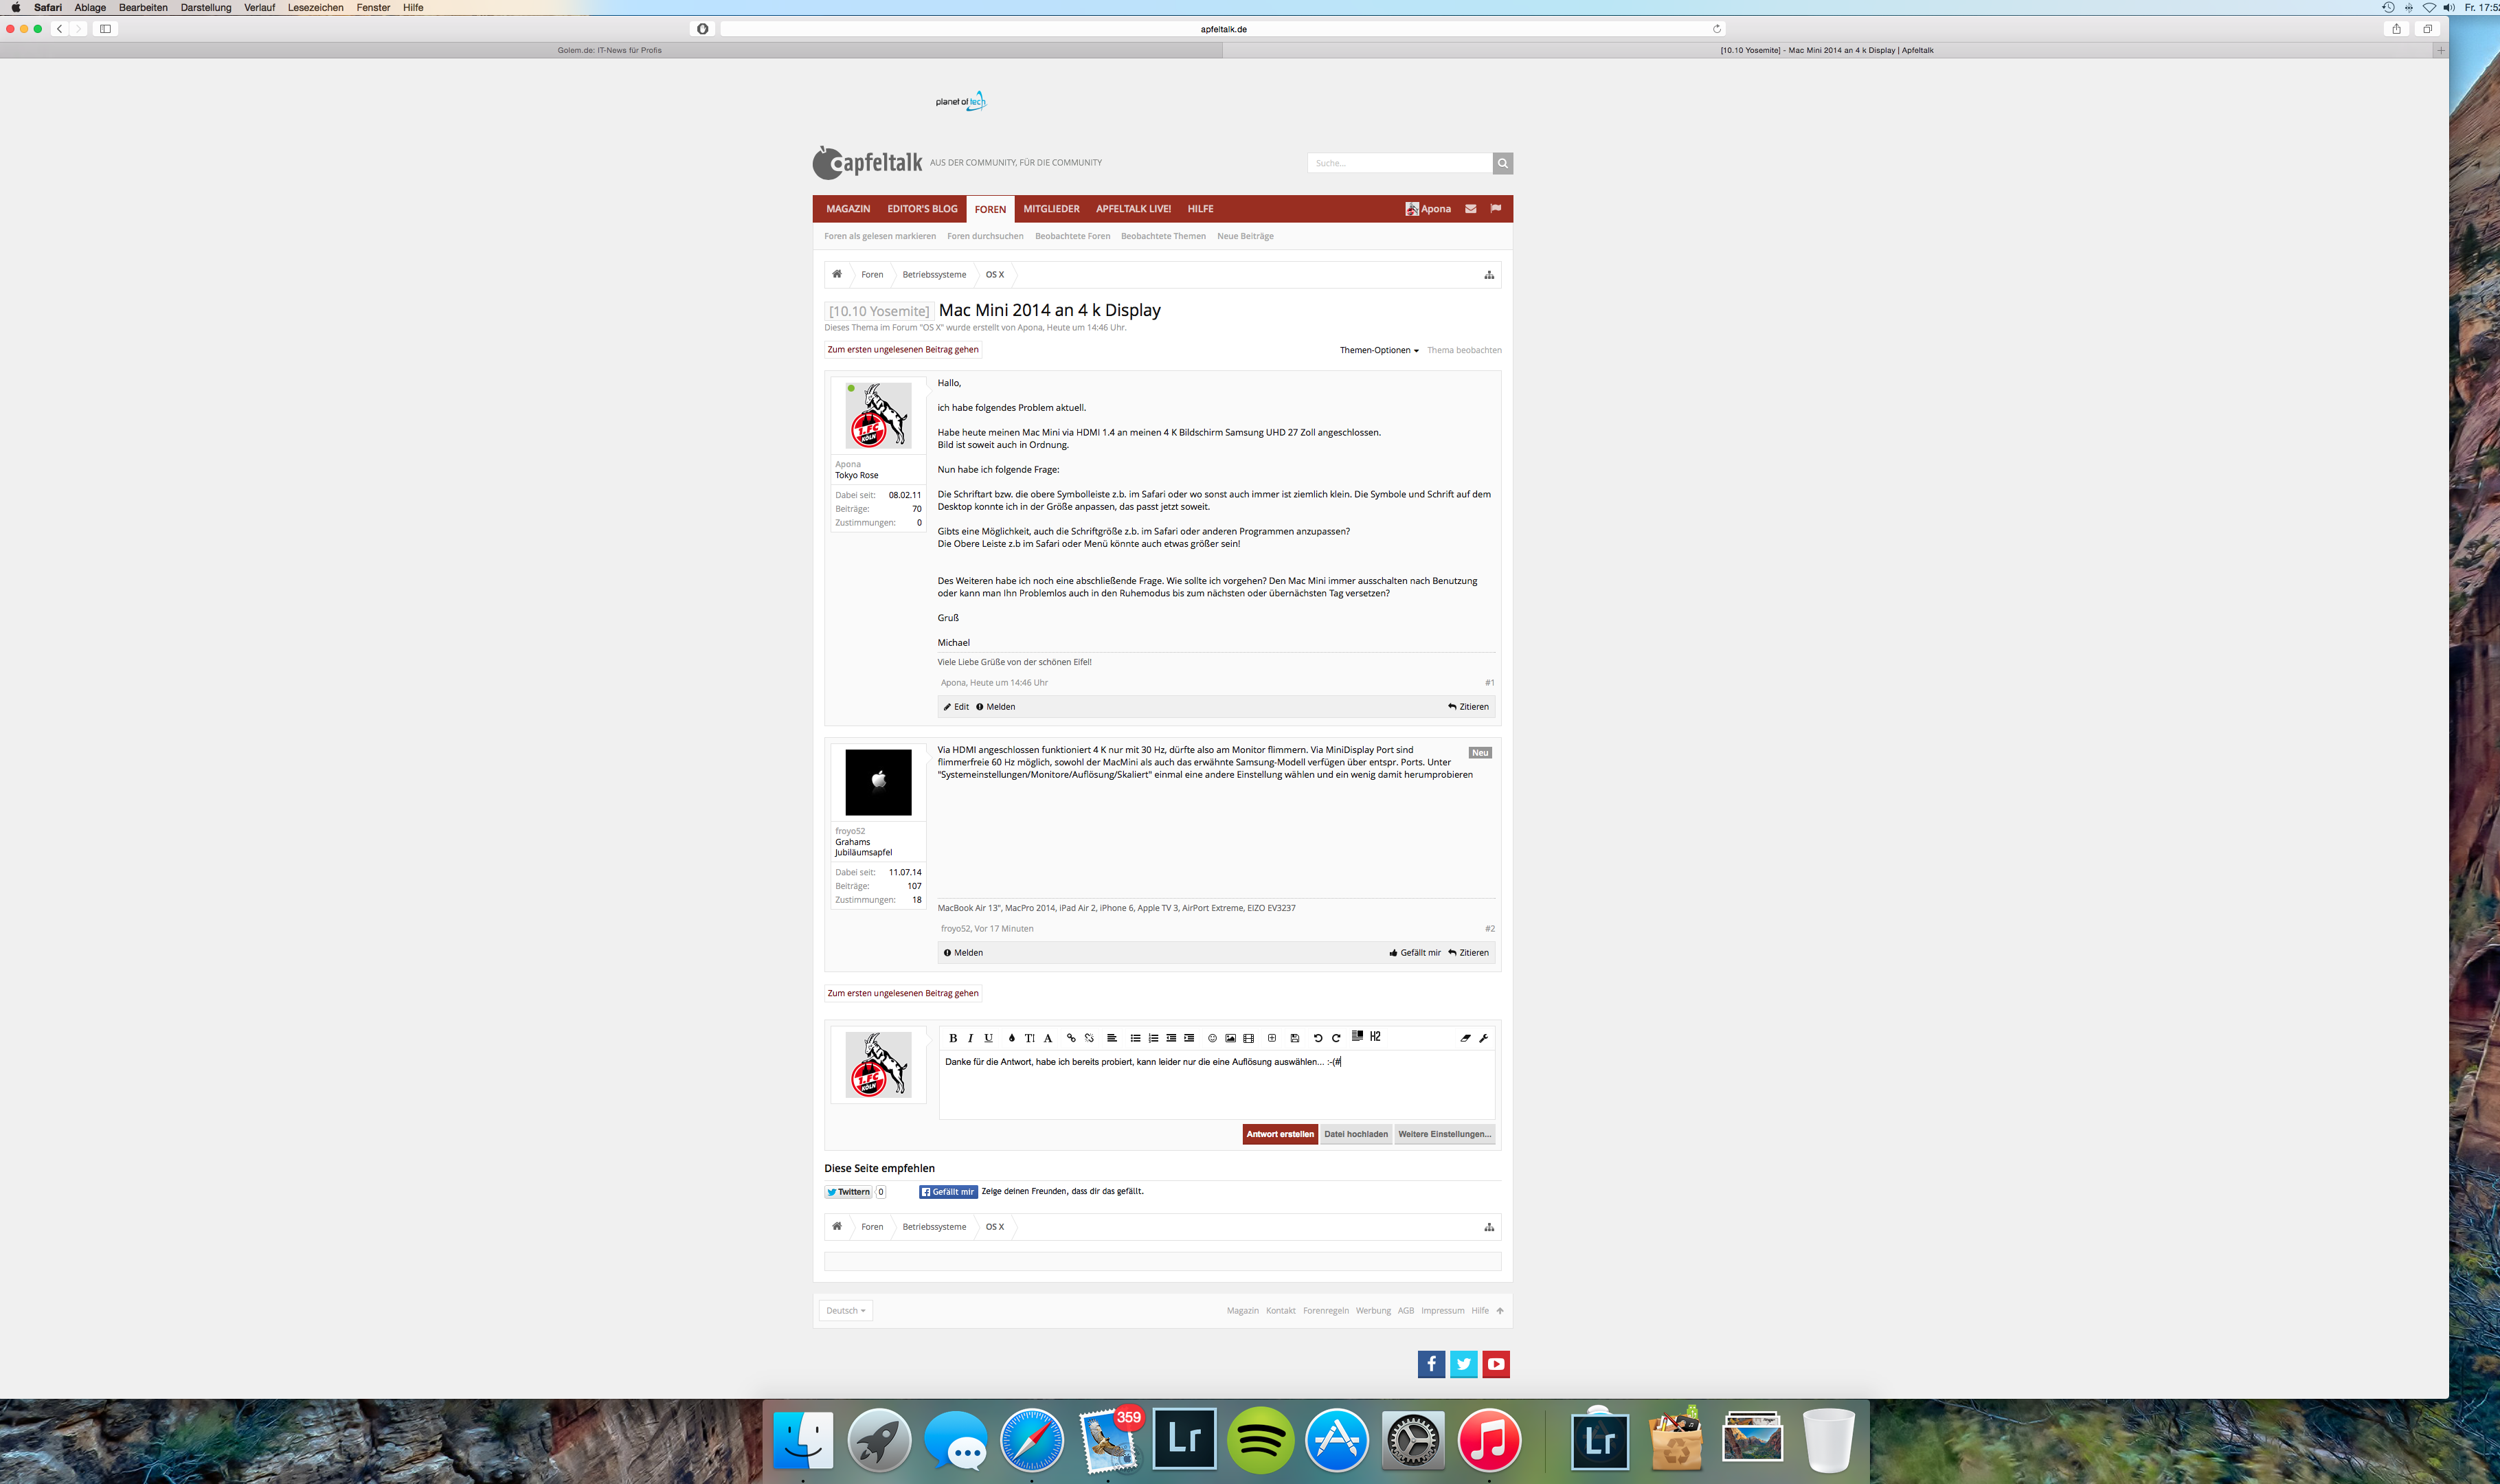2500x1484 pixels.
Task: Toggle bold formatting in reply editor
Action: (953, 1038)
